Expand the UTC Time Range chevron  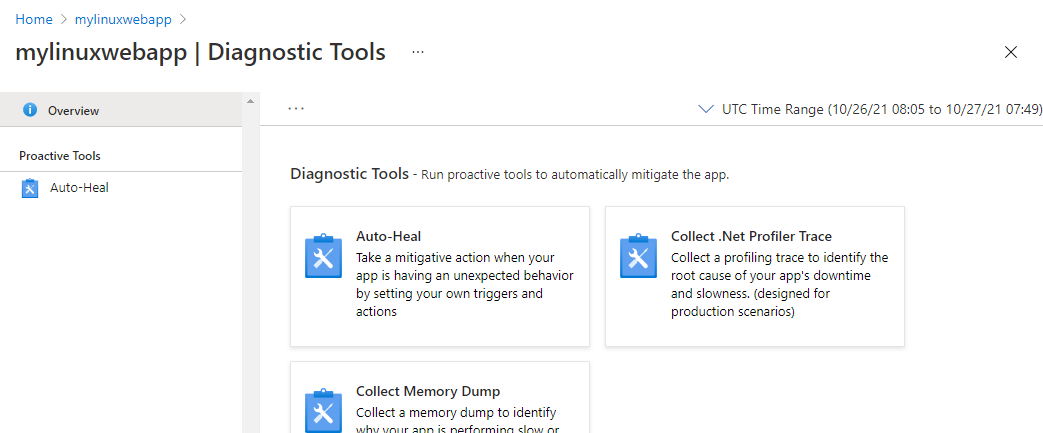(x=706, y=110)
